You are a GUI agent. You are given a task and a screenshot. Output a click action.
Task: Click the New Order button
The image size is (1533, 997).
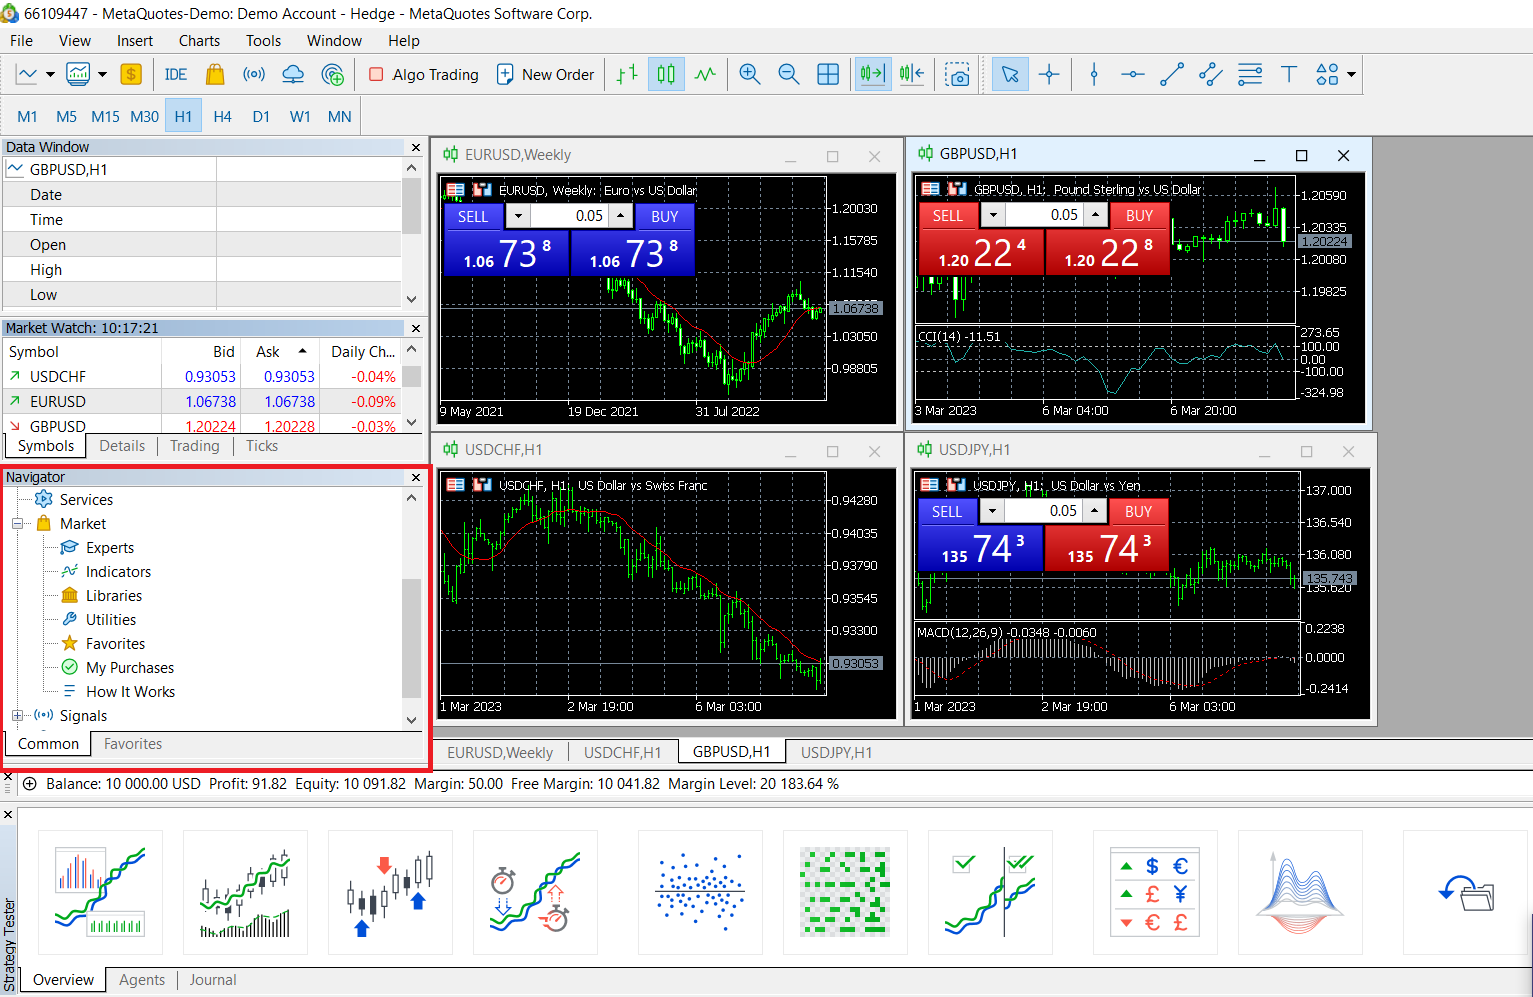(546, 75)
